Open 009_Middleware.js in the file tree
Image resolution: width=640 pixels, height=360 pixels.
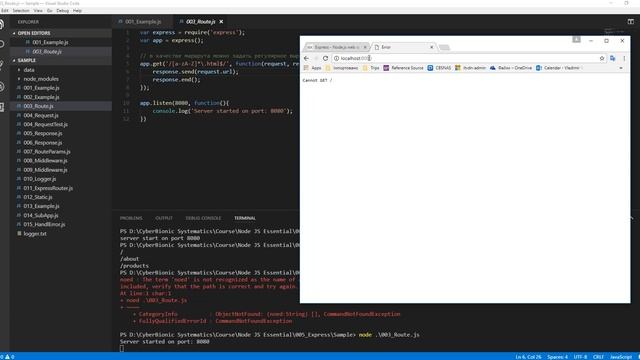coord(45,170)
